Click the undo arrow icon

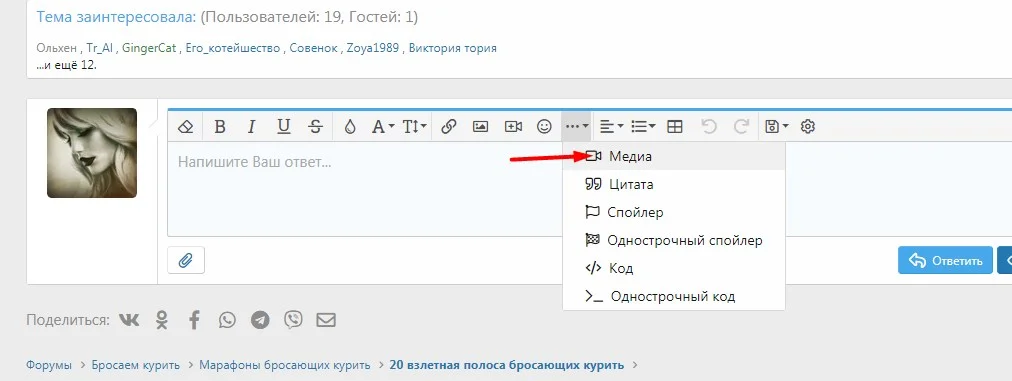(x=709, y=127)
